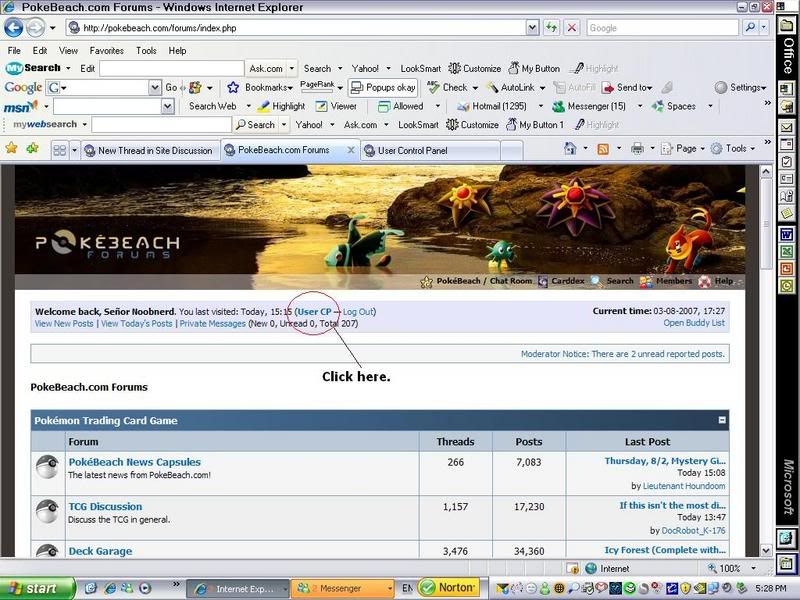
Task: Refresh the page with the green arrows icon
Action: [x=551, y=28]
